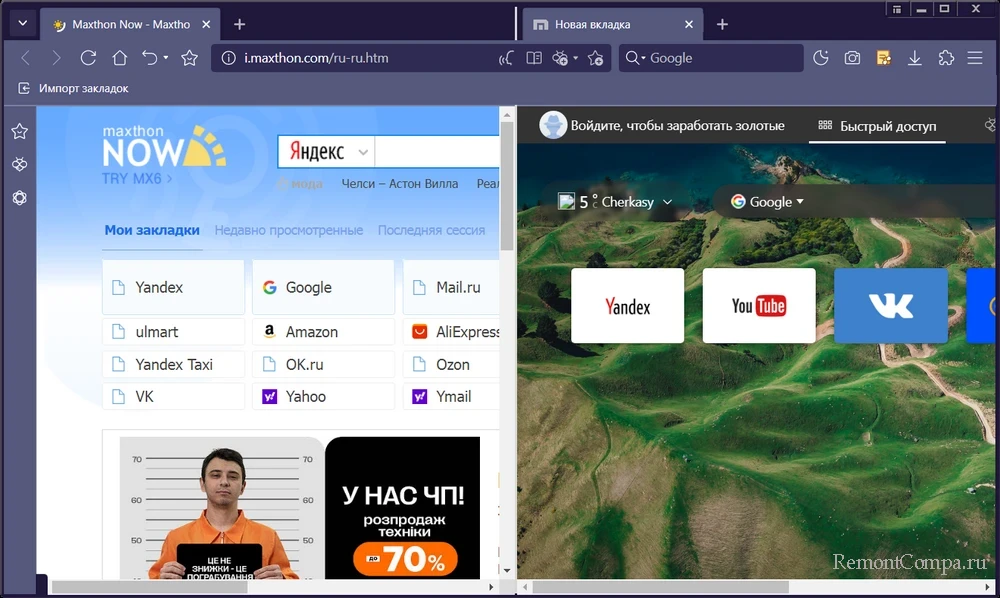Click the Импорт закладок bookmark bar label
Viewport: 1000px width, 598px height.
[x=84, y=88]
